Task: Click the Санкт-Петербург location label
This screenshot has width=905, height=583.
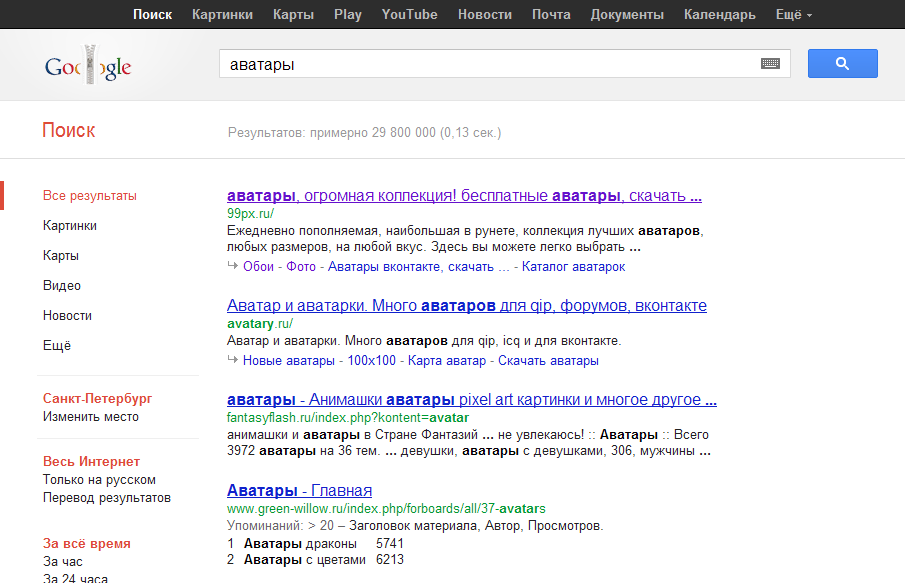Action: [x=98, y=399]
